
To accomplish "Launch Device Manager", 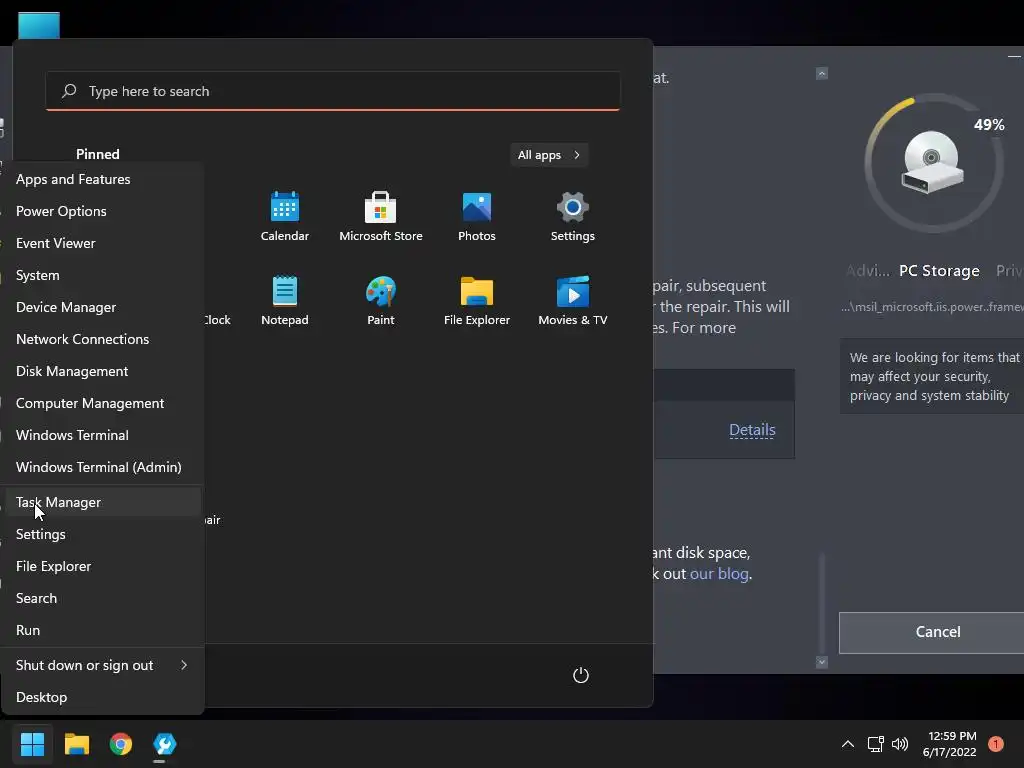I will (x=103, y=307).
